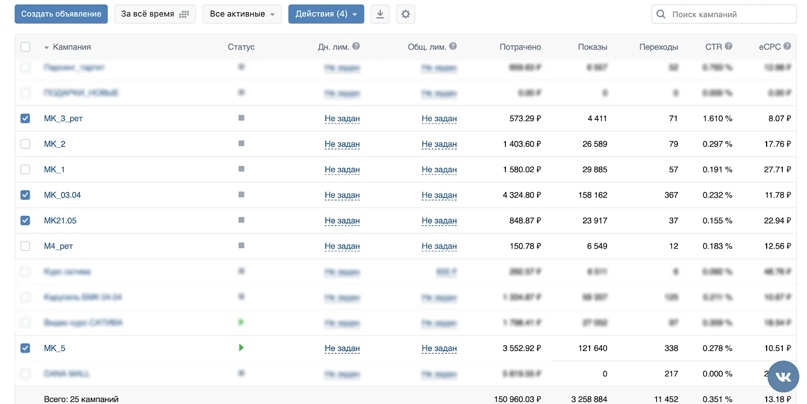
Task: Open the Действия (4) dropdown
Action: click(x=326, y=14)
